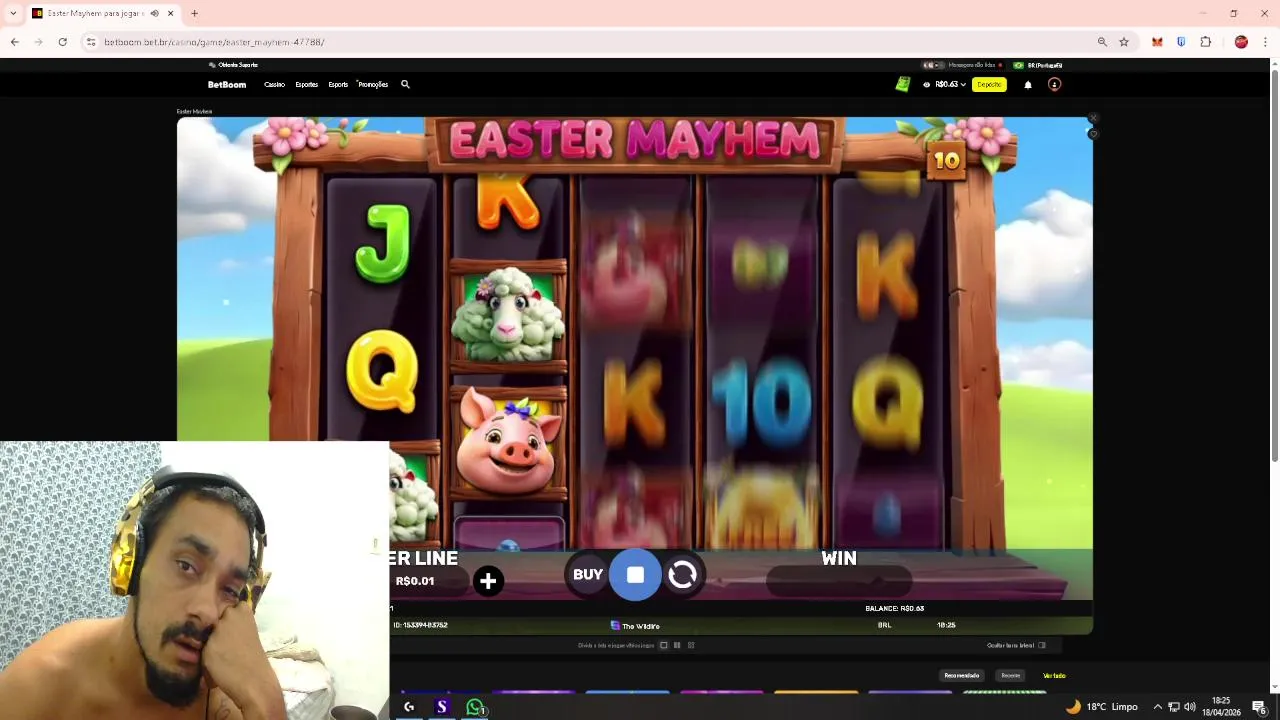Image resolution: width=1280 pixels, height=720 pixels.
Task: Click the yellow Depósito button
Action: (x=989, y=84)
